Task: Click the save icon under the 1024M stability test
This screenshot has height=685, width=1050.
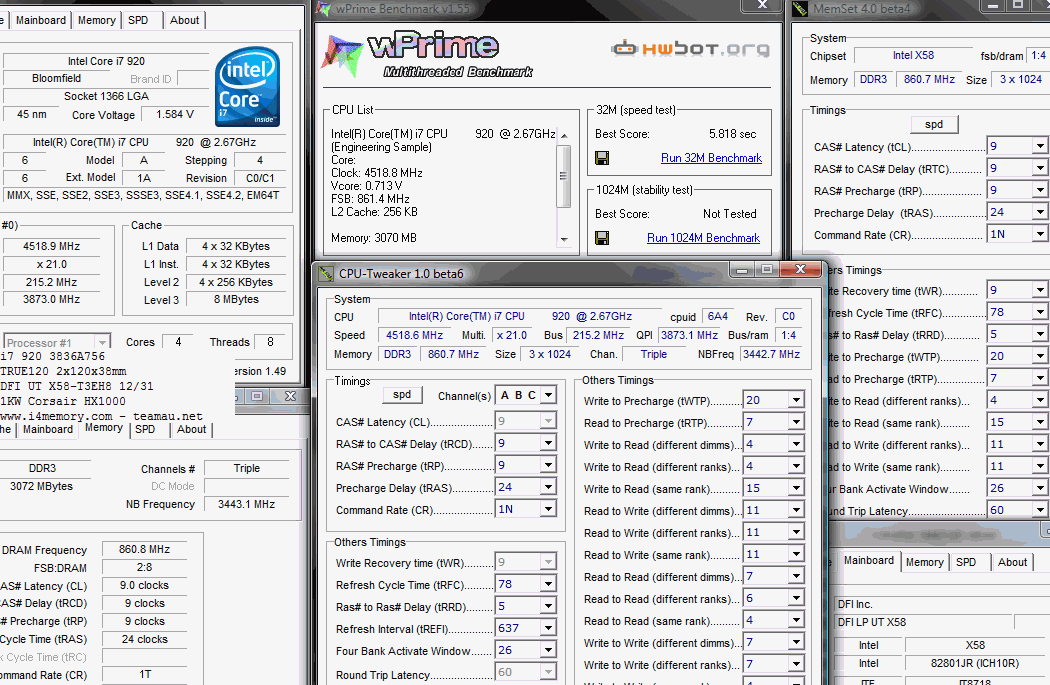Action: pos(602,238)
